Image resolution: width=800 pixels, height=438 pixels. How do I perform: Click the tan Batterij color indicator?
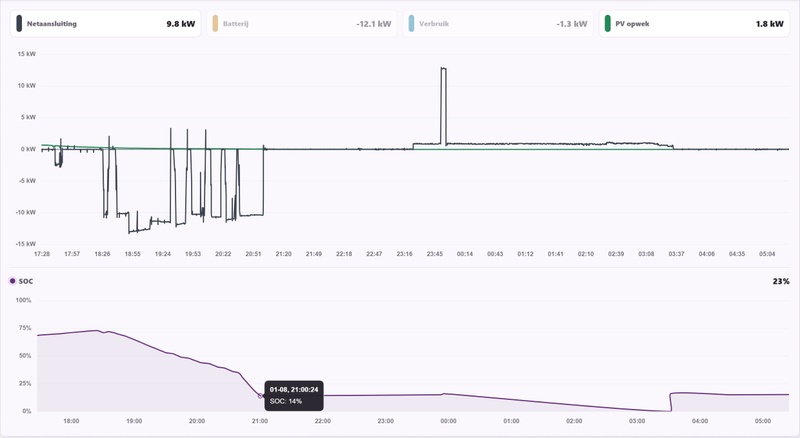point(215,23)
